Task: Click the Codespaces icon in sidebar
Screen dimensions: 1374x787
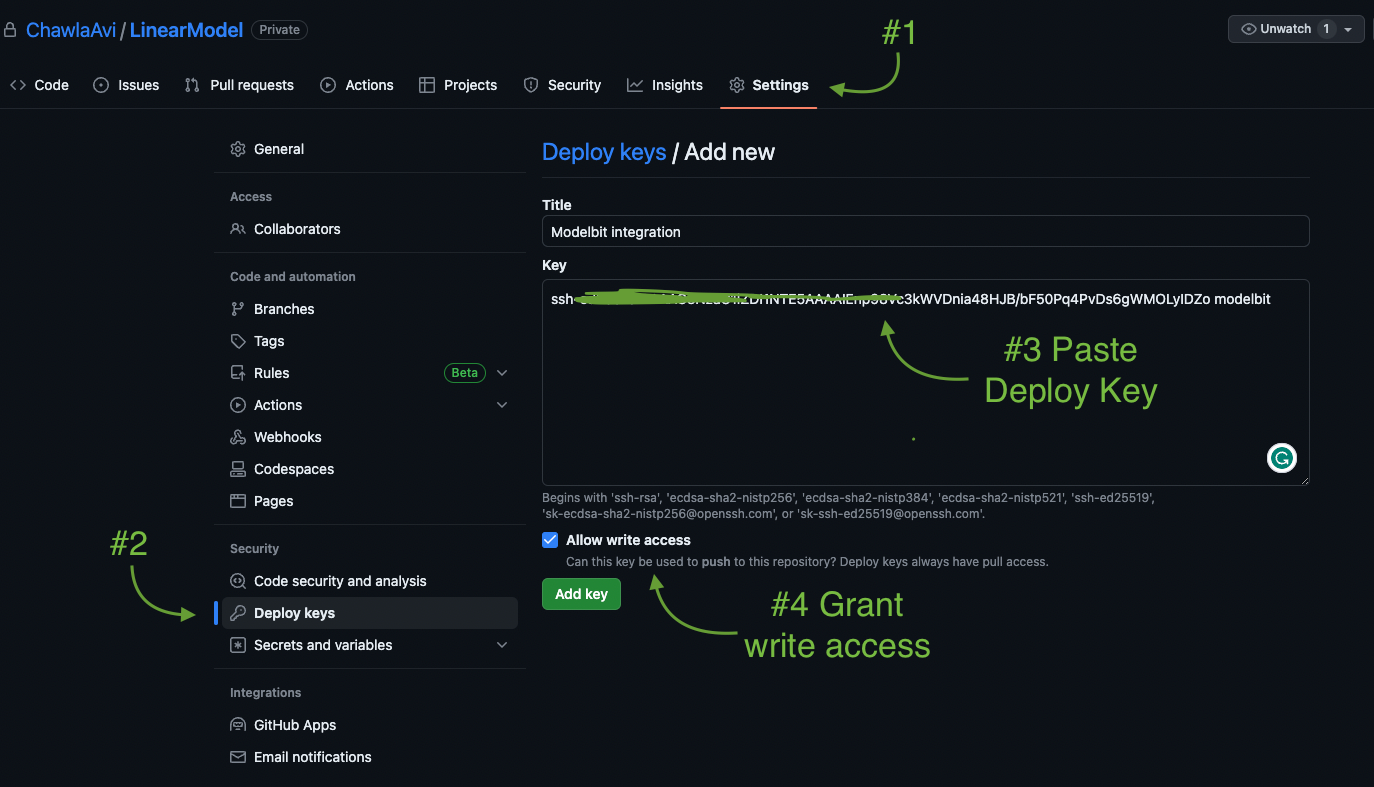Action: click(x=238, y=469)
